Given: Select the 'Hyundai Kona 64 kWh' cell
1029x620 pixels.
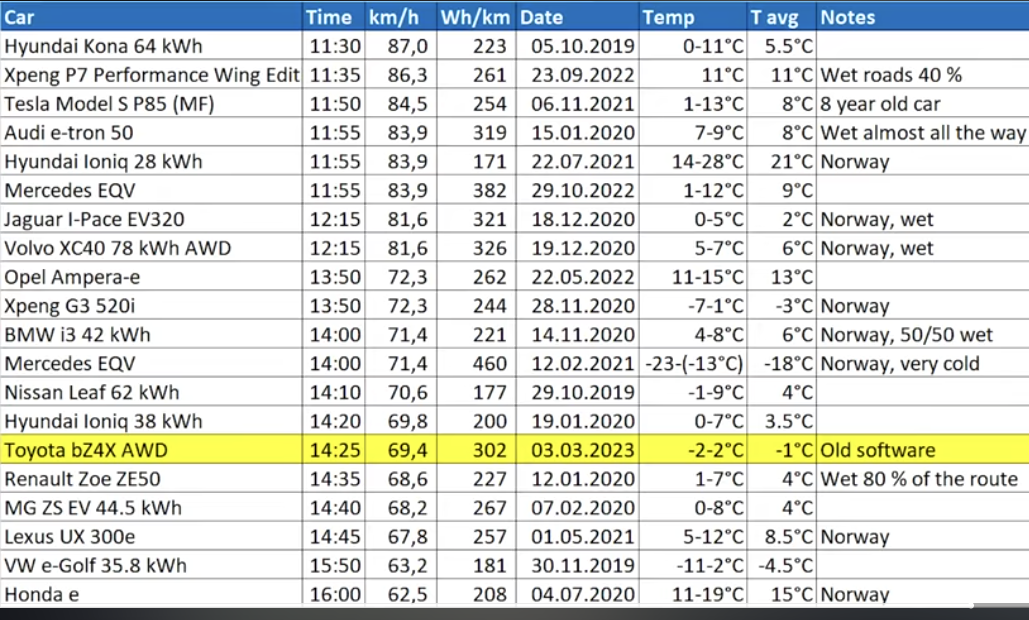Looking at the screenshot, I should [152, 46].
